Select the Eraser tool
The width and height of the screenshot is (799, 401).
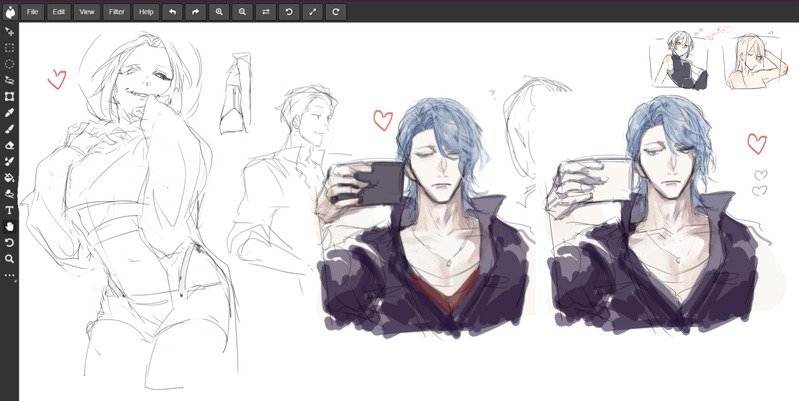pos(9,145)
